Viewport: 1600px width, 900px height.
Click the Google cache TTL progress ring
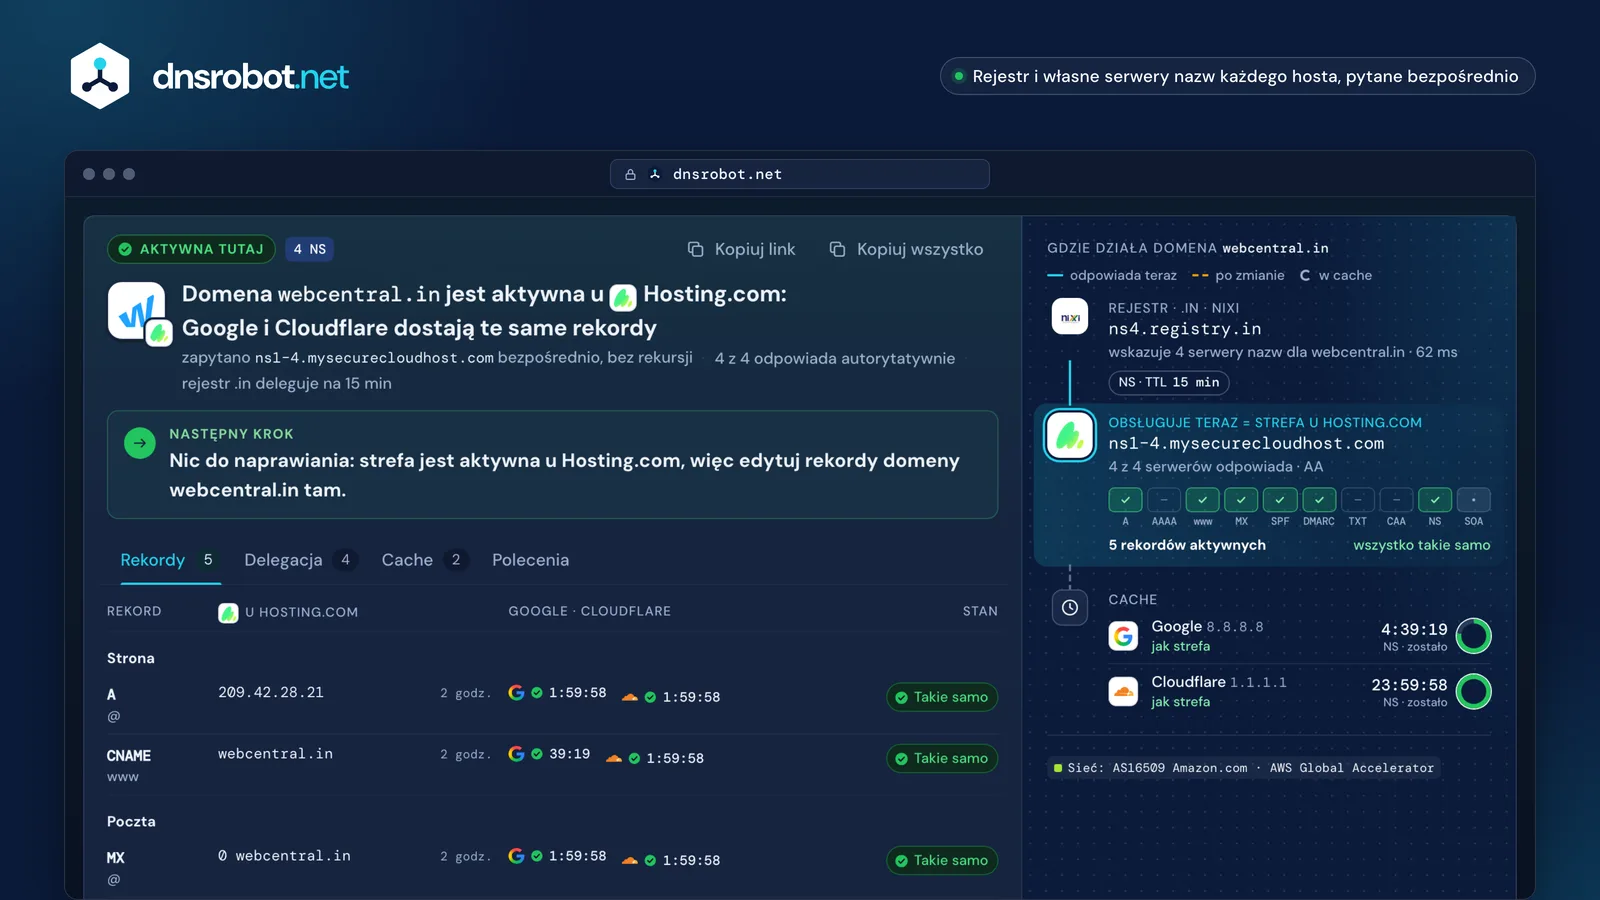coord(1474,636)
